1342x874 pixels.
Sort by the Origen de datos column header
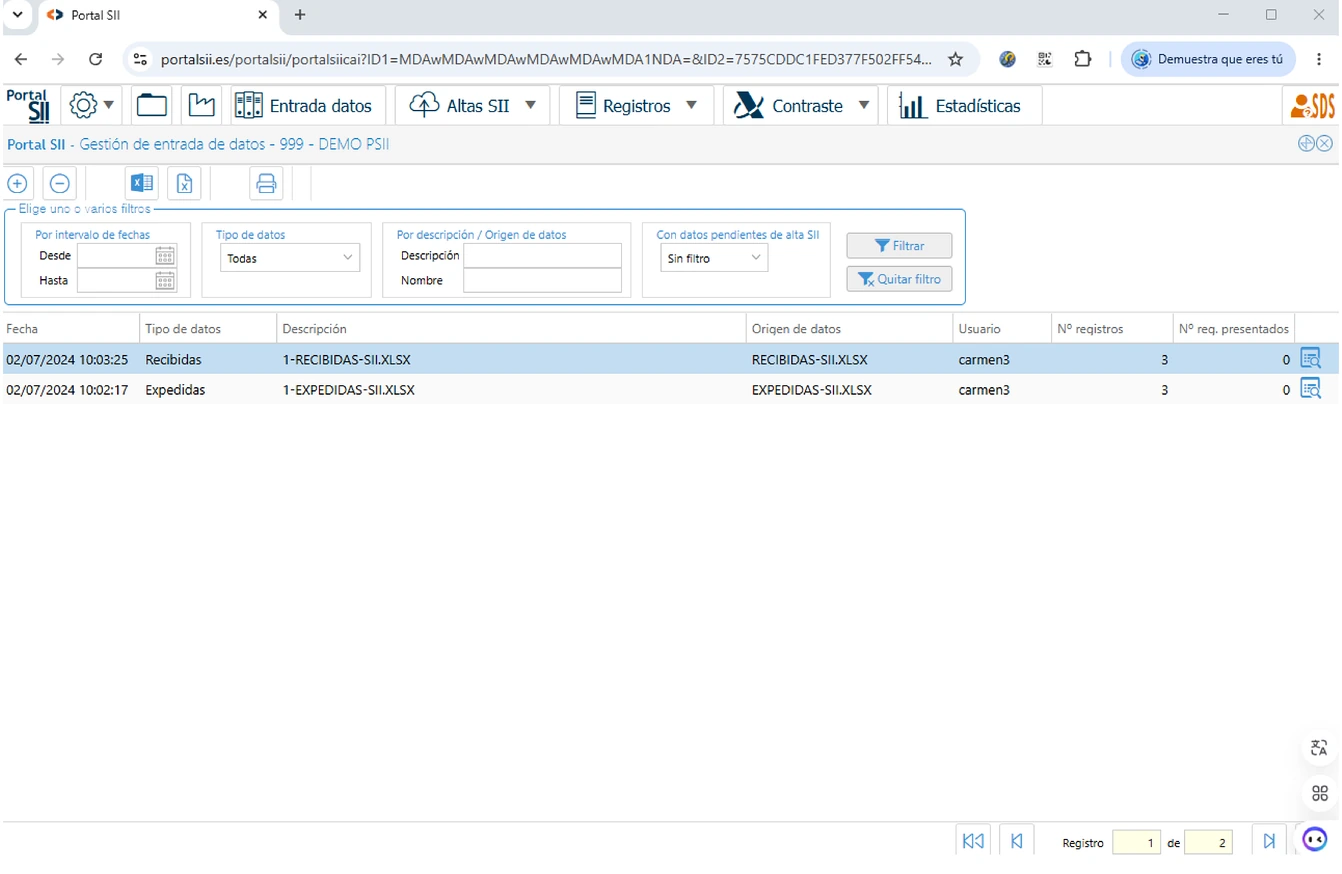(x=849, y=328)
